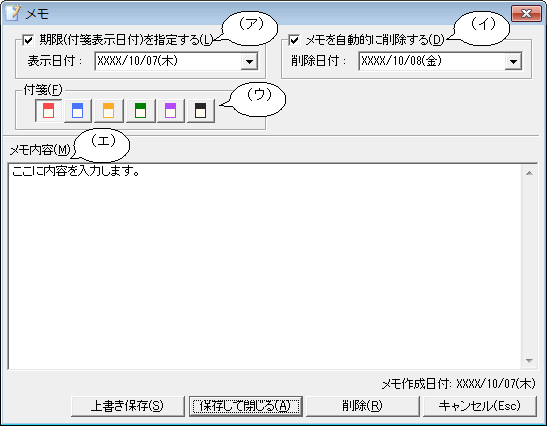Viewport: 547px width, 426px height.
Task: Select the black sticky note icon
Action: 201,111
